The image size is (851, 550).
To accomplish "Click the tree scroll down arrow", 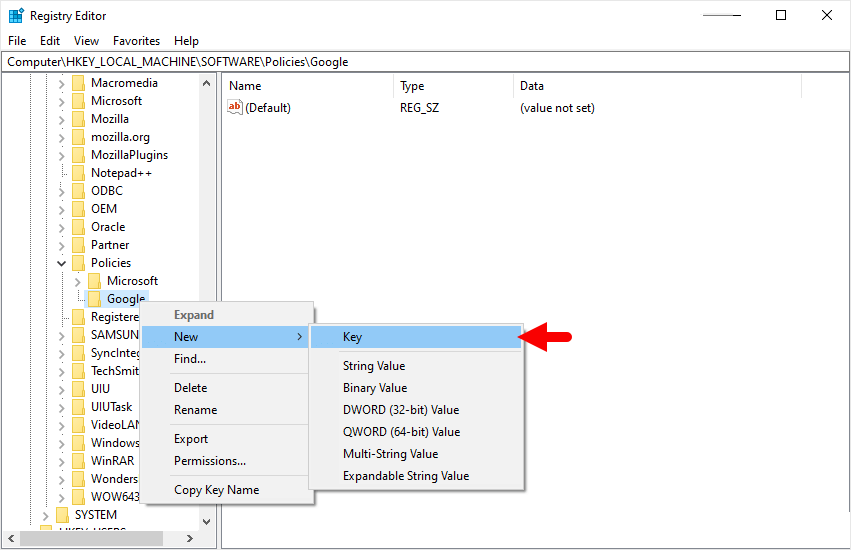I will tap(206, 522).
